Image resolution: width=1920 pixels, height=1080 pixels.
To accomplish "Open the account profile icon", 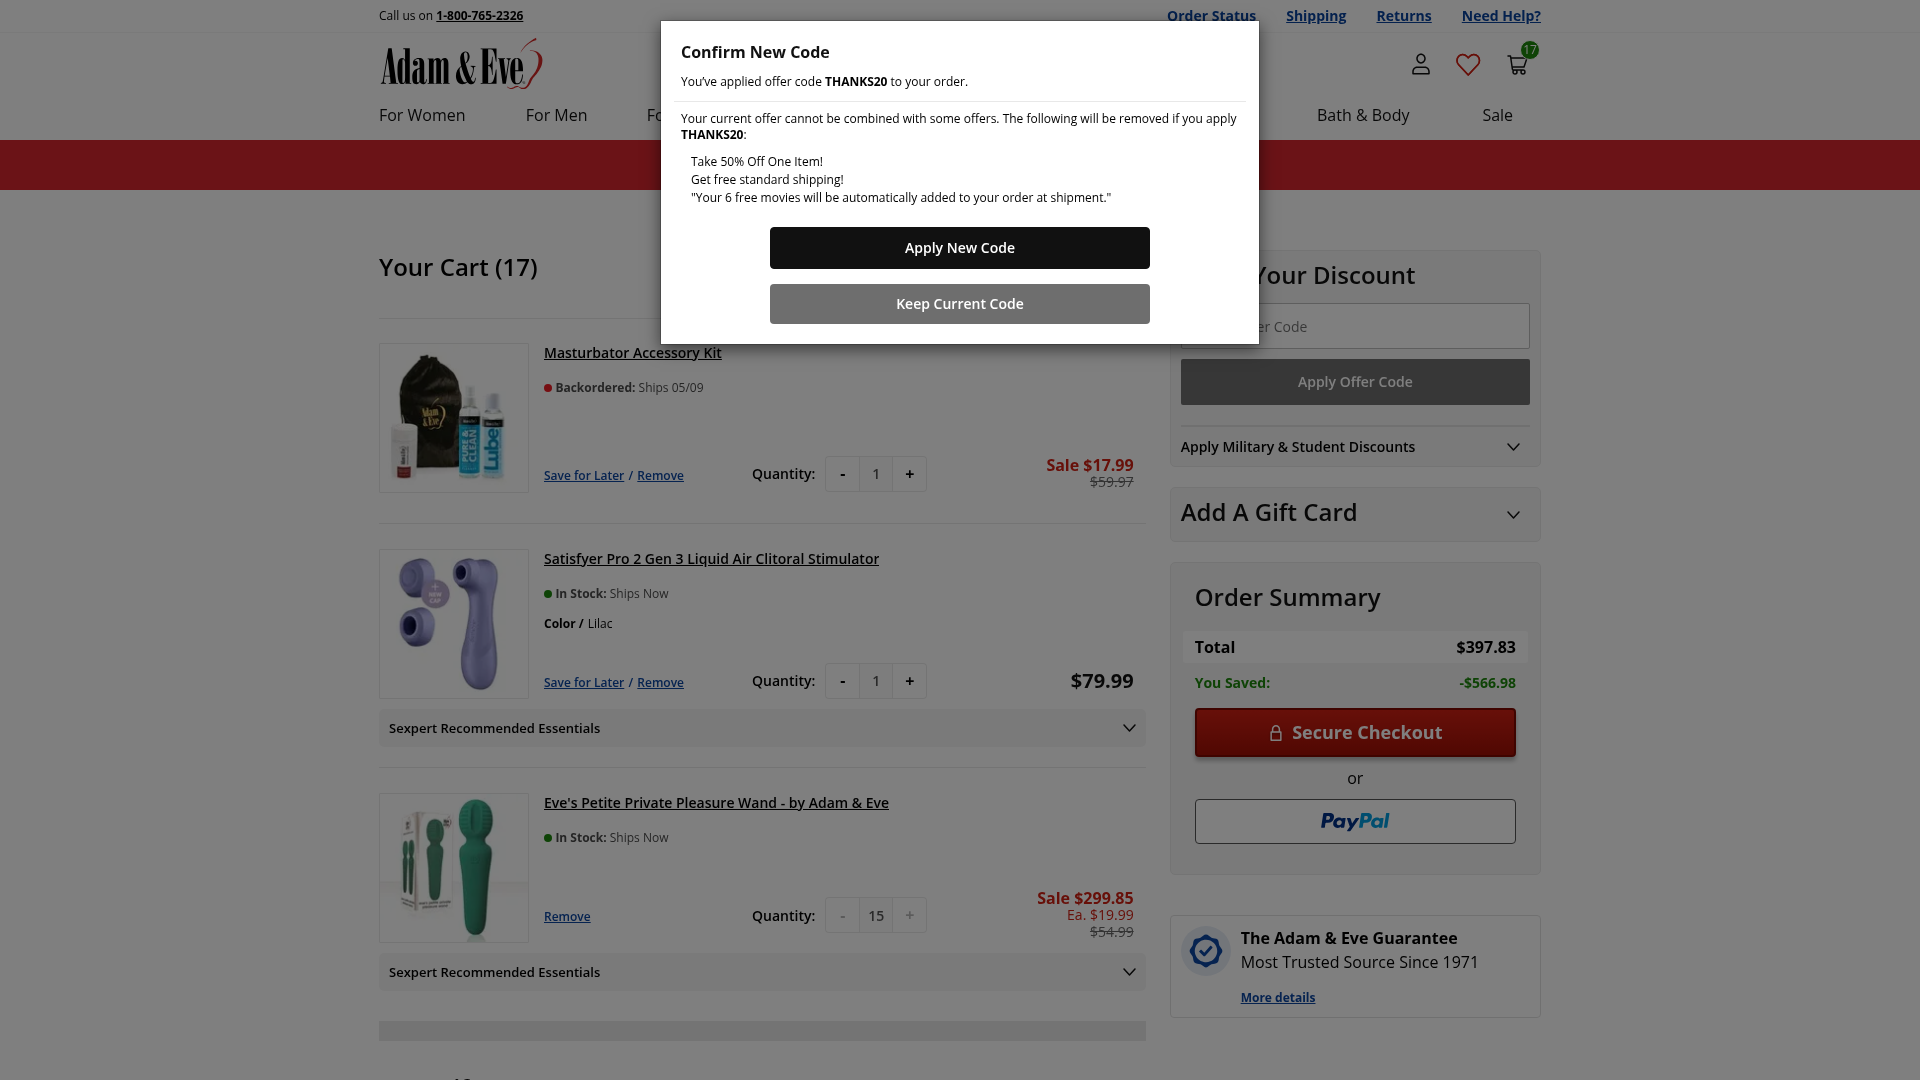I will pos(1420,65).
